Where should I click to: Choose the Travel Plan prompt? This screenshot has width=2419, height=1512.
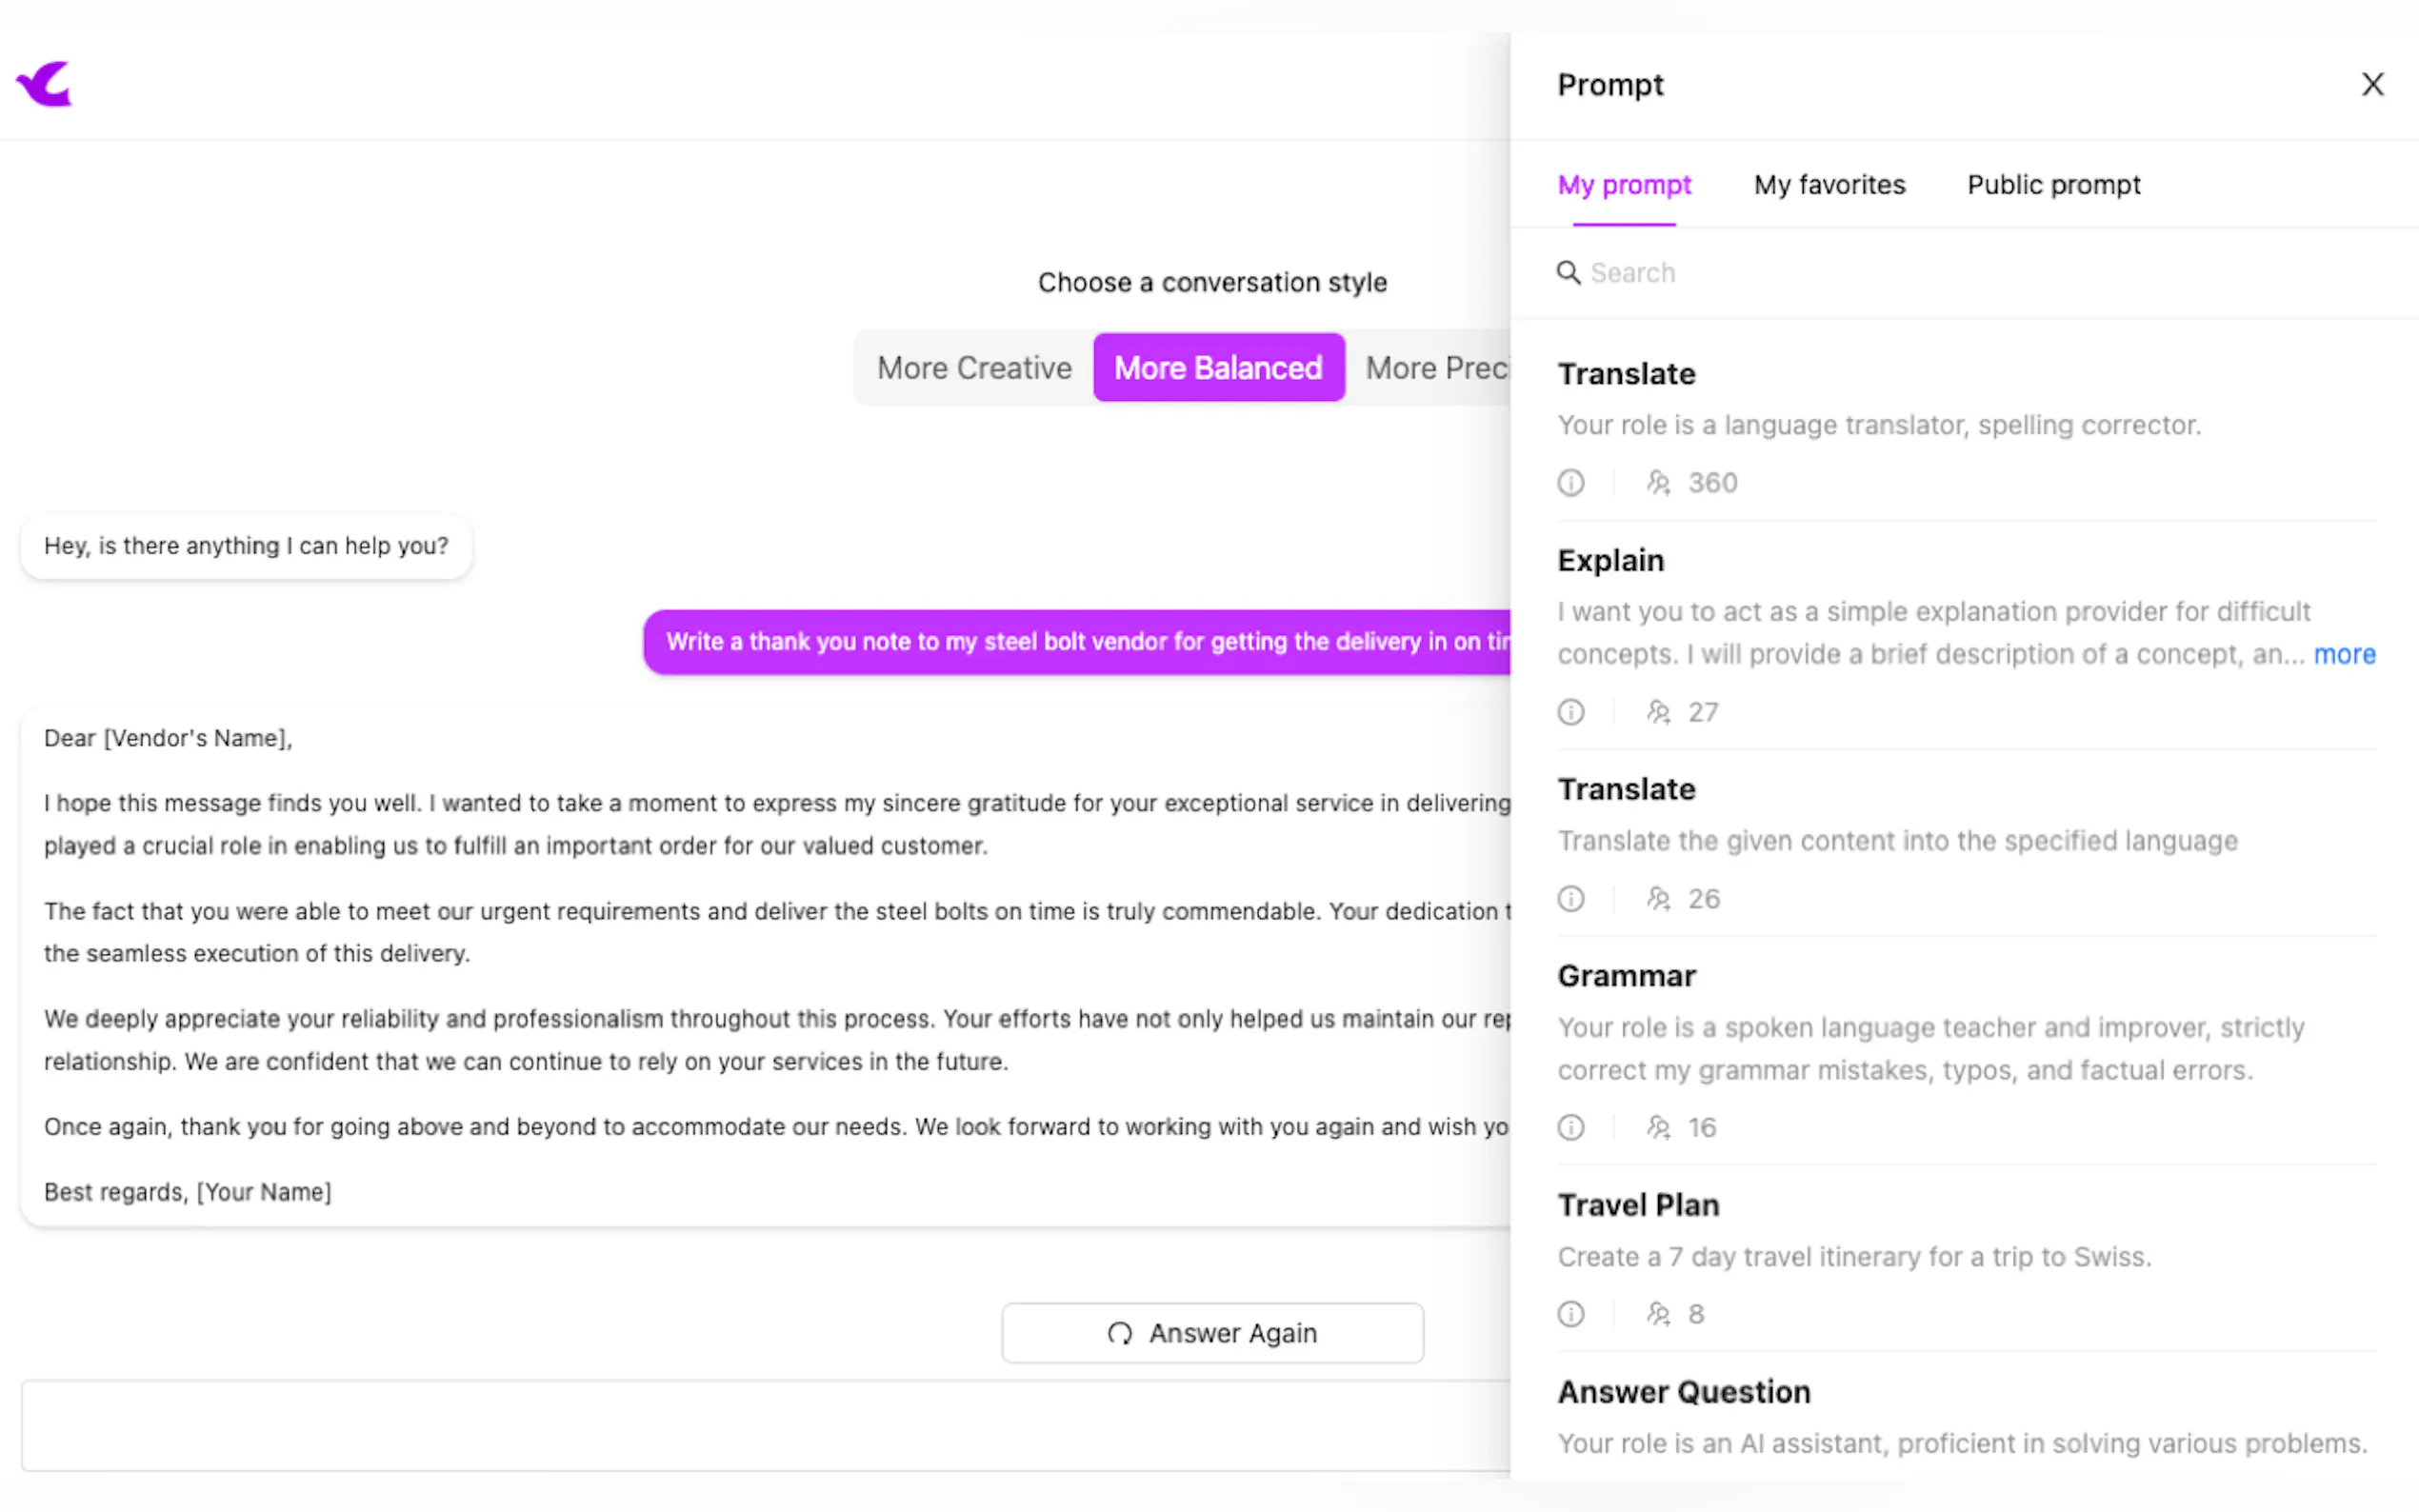(1637, 1205)
